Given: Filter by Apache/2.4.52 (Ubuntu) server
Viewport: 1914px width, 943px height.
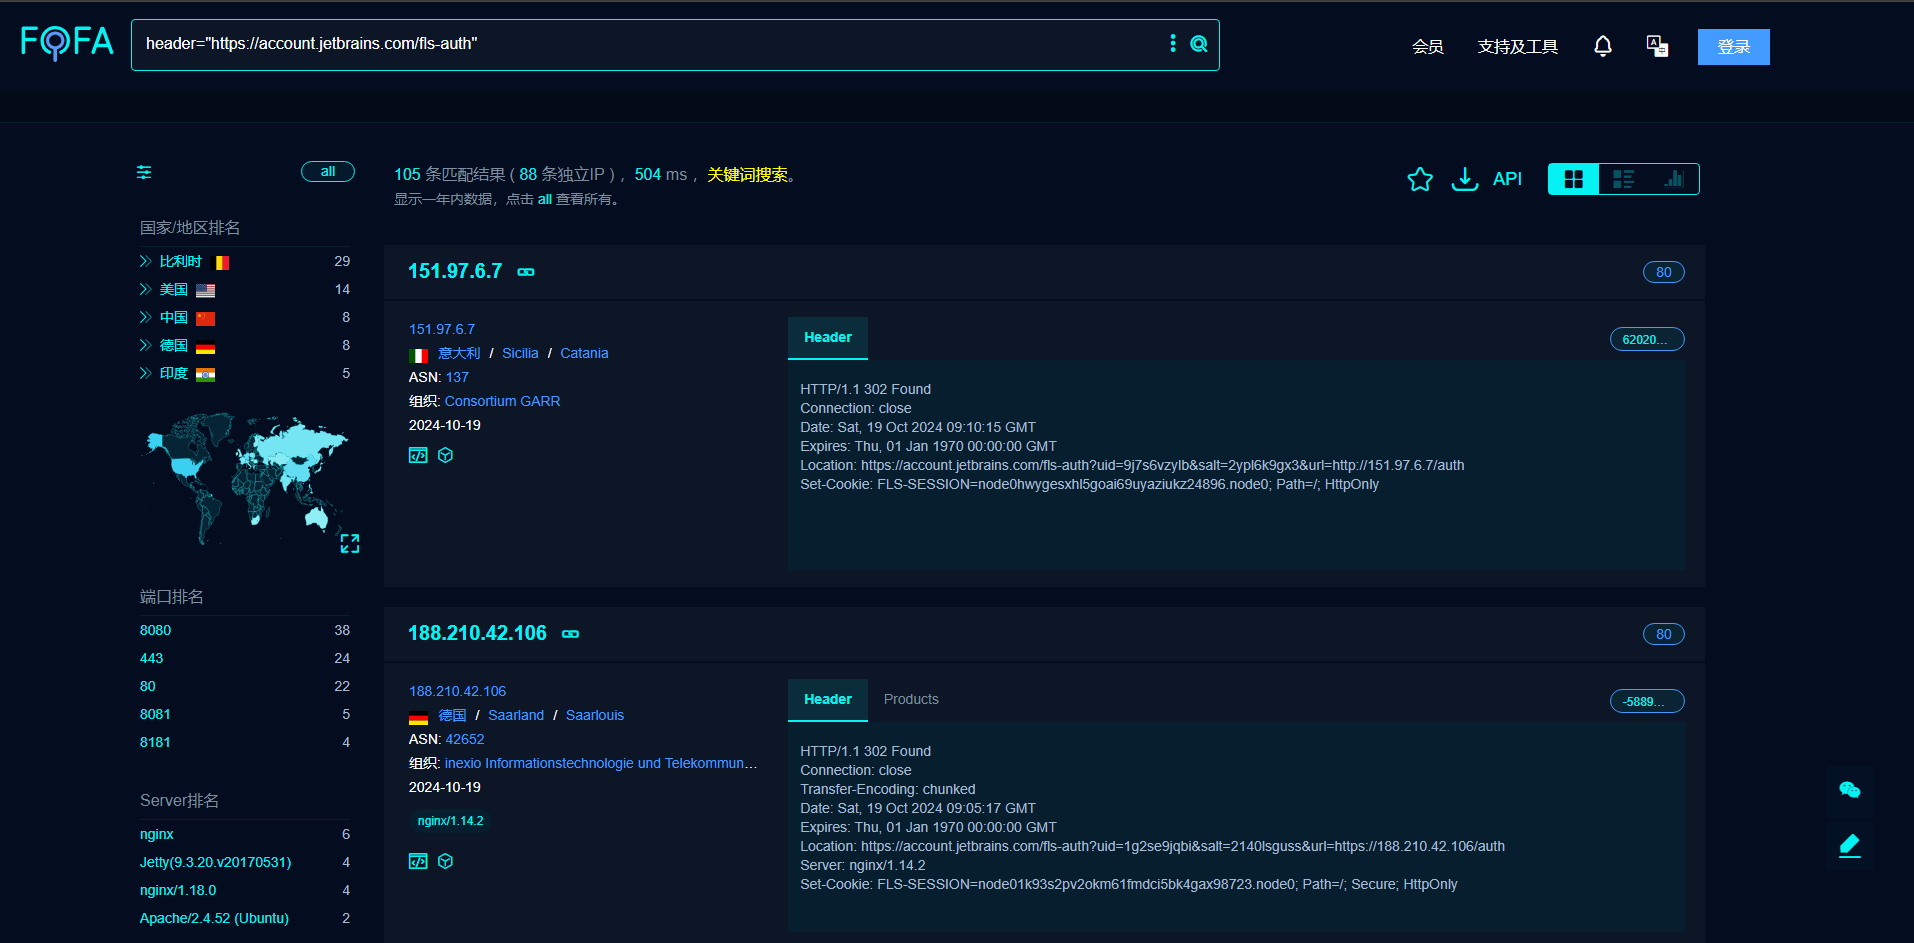Looking at the screenshot, I should pyautogui.click(x=214, y=918).
